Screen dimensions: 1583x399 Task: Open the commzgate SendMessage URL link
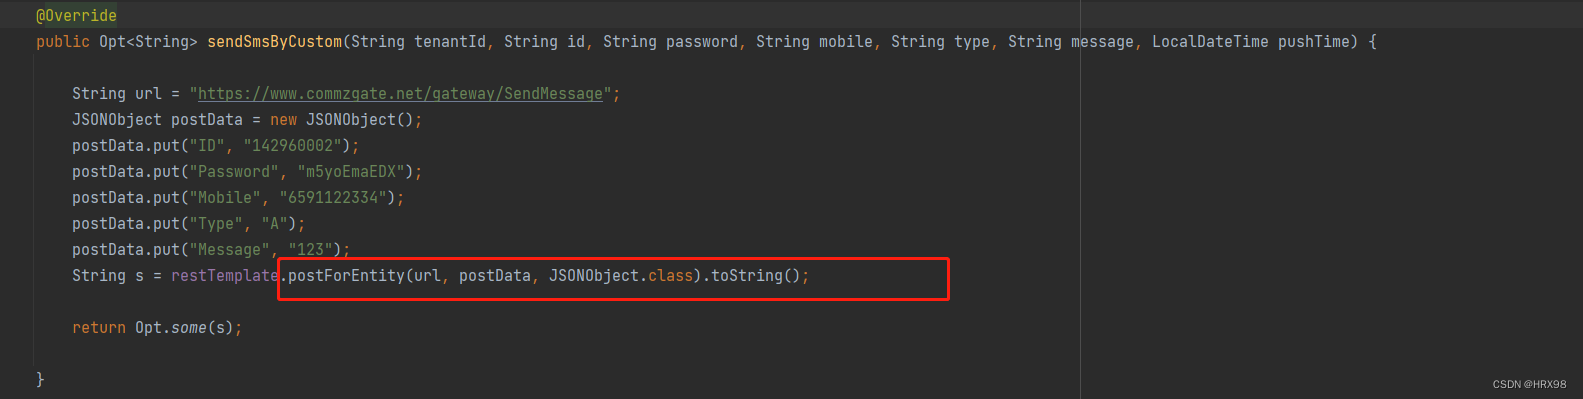(400, 94)
